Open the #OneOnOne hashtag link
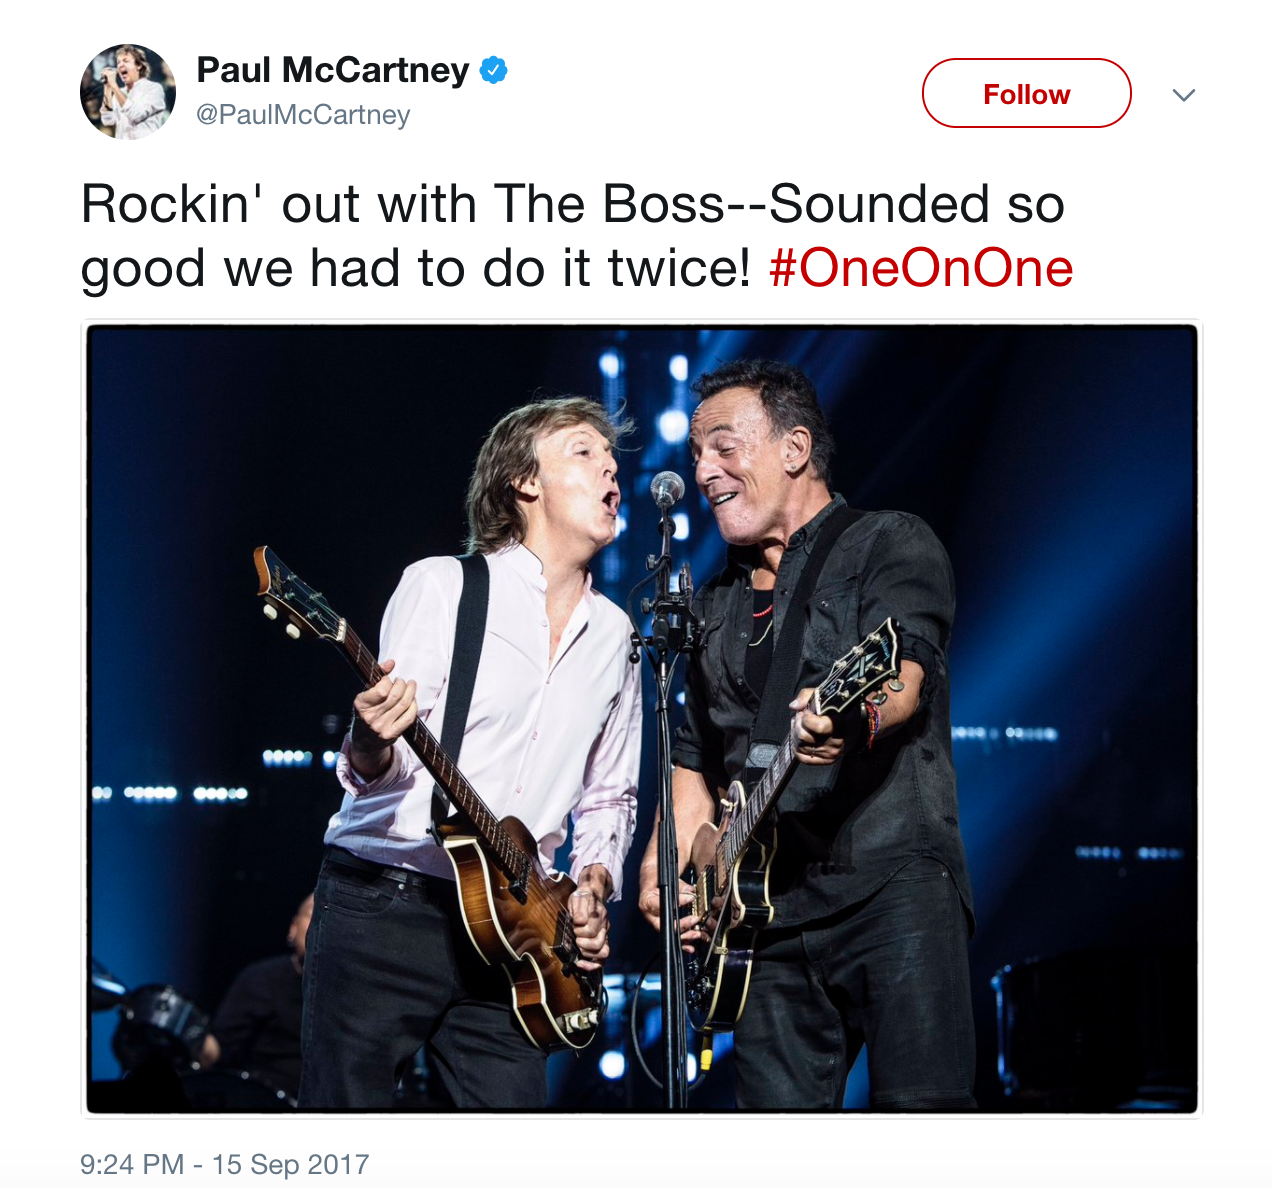 tap(921, 268)
